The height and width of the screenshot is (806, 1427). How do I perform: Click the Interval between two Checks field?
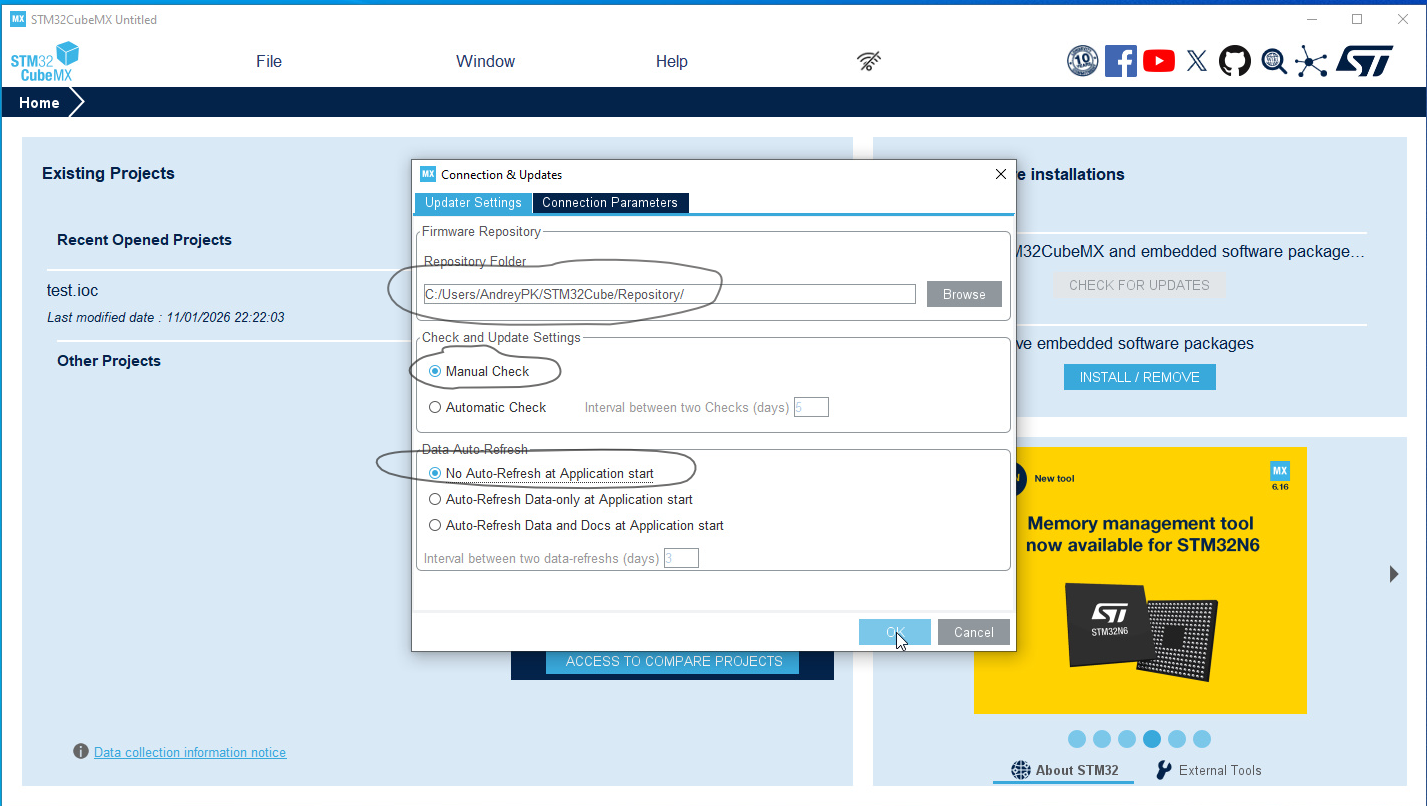[x=811, y=407]
